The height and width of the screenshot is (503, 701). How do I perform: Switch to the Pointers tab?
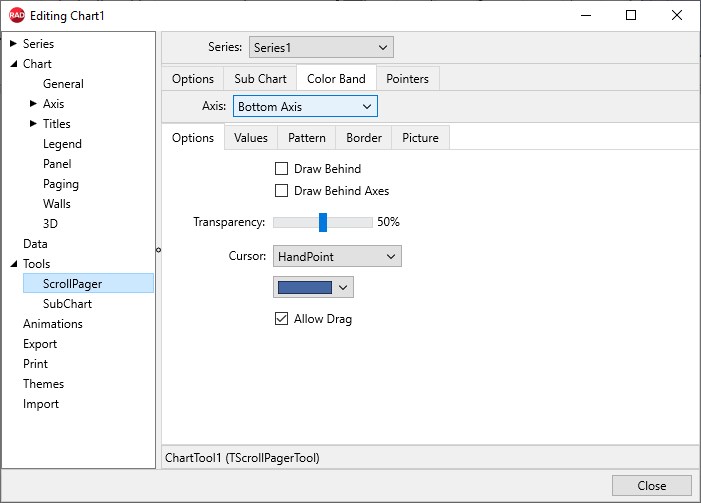(x=407, y=79)
